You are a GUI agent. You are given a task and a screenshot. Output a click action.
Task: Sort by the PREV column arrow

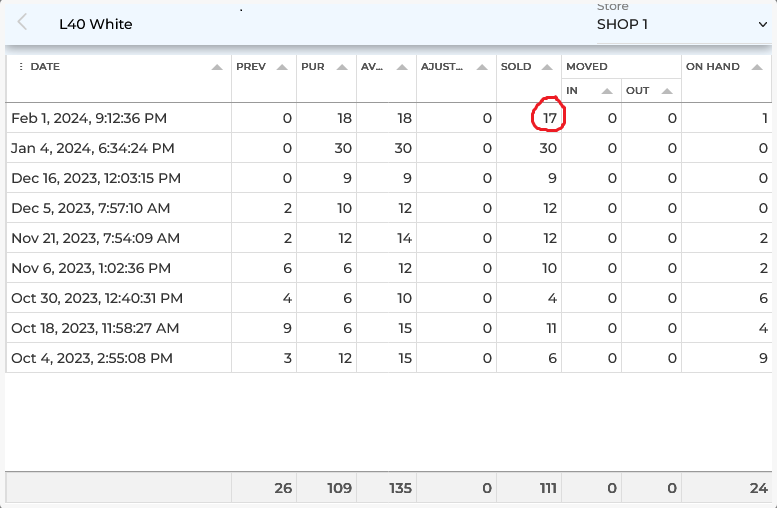coord(282,67)
